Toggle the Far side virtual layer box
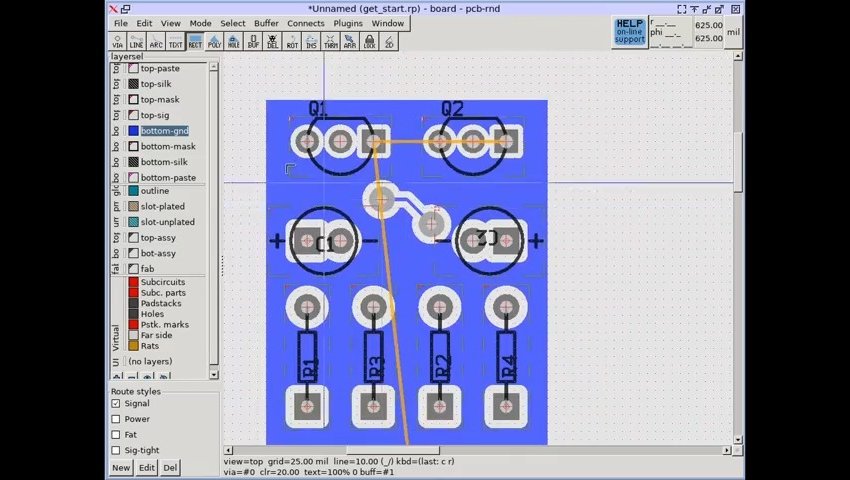This screenshot has height=480, width=850. click(x=133, y=335)
